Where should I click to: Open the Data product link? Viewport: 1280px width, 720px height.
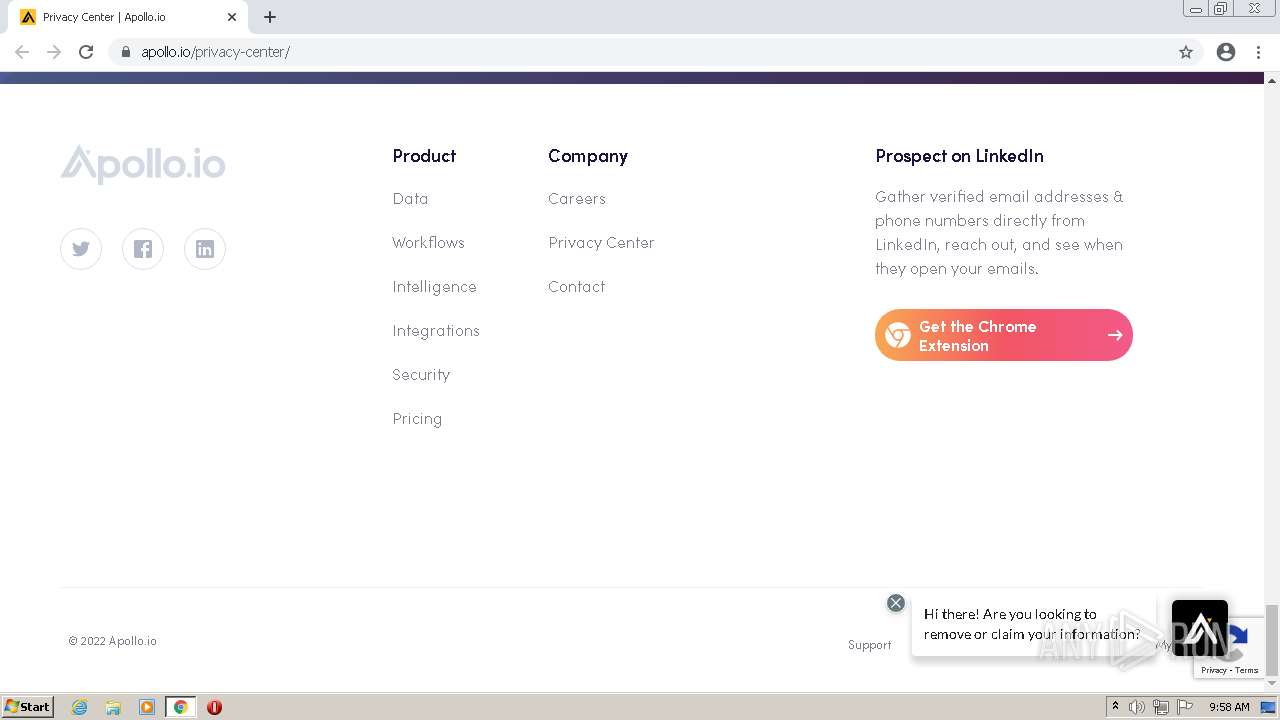[410, 199]
